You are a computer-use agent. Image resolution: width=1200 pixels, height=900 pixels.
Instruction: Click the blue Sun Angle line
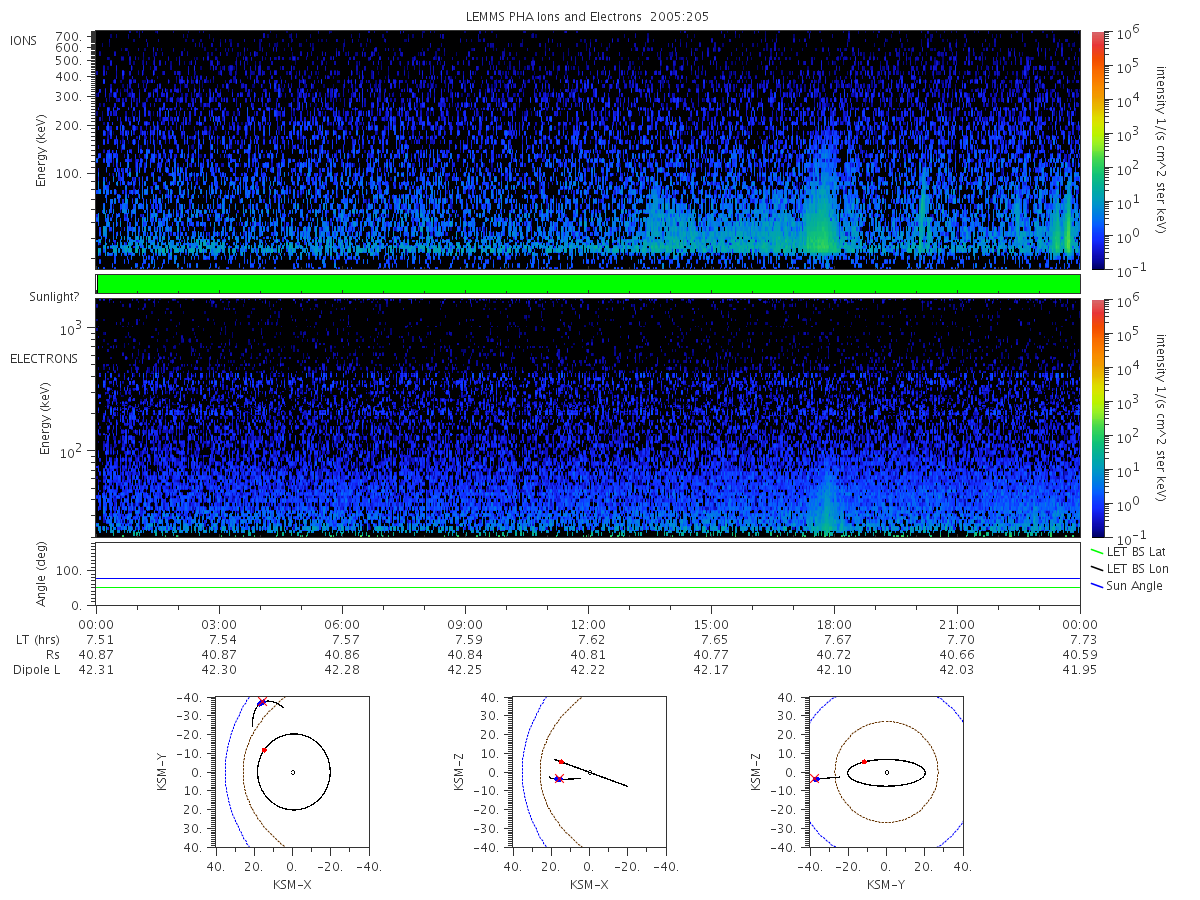pos(588,578)
